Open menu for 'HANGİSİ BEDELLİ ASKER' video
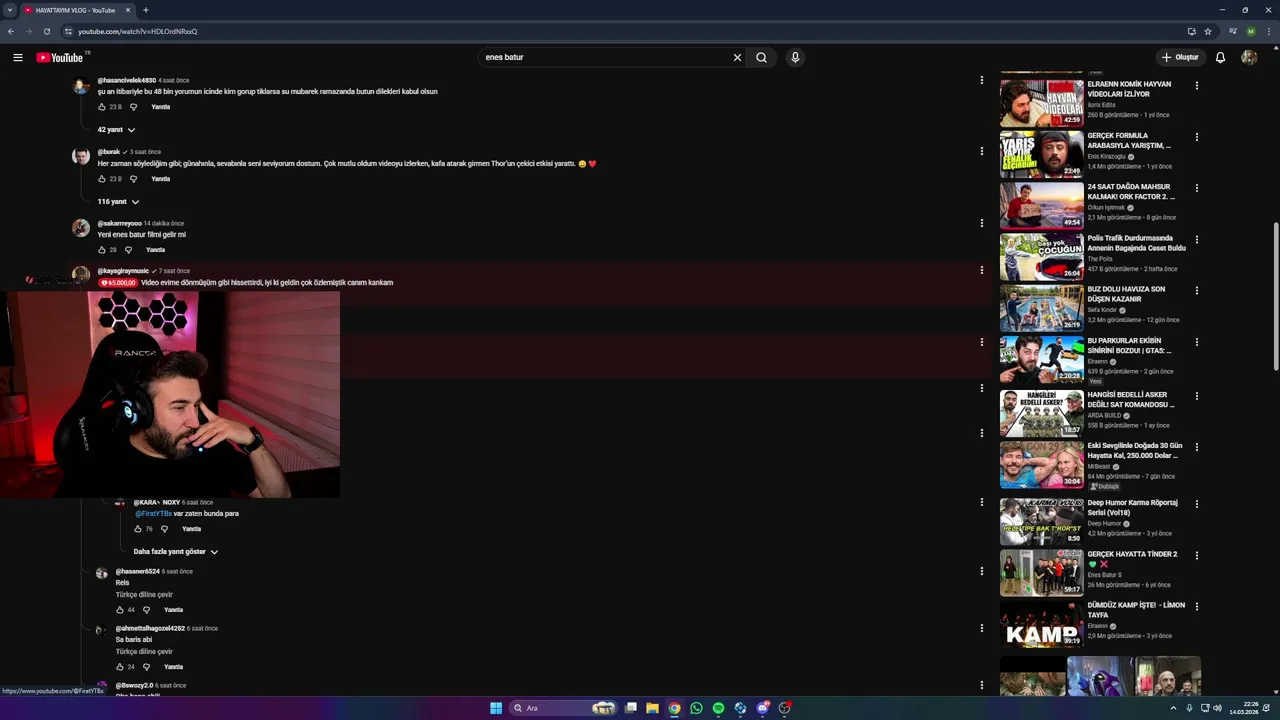Viewport: 1280px width, 720px height. point(1196,396)
